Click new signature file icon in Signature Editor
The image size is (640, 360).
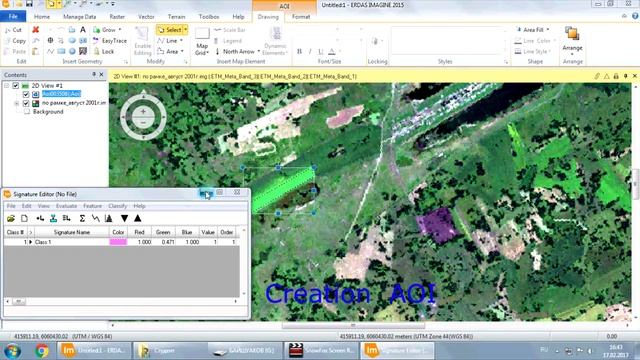tap(24, 218)
